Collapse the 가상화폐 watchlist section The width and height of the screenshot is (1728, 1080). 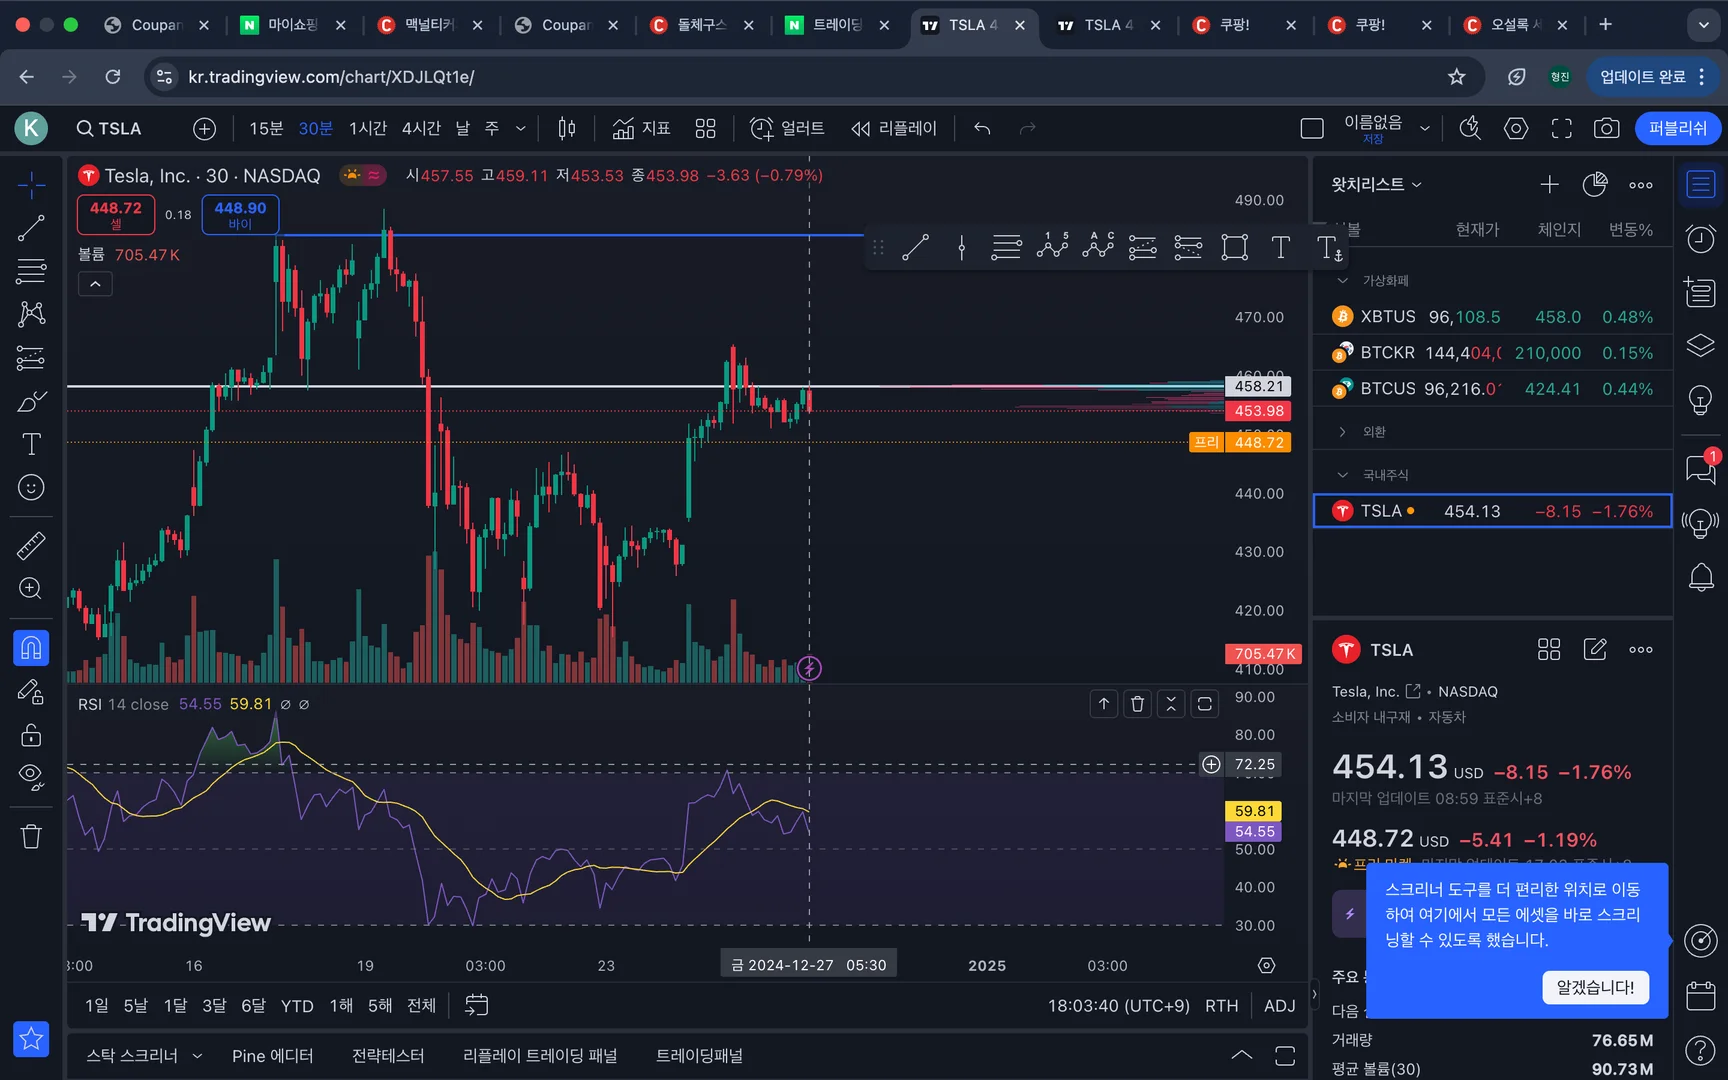pyautogui.click(x=1342, y=280)
